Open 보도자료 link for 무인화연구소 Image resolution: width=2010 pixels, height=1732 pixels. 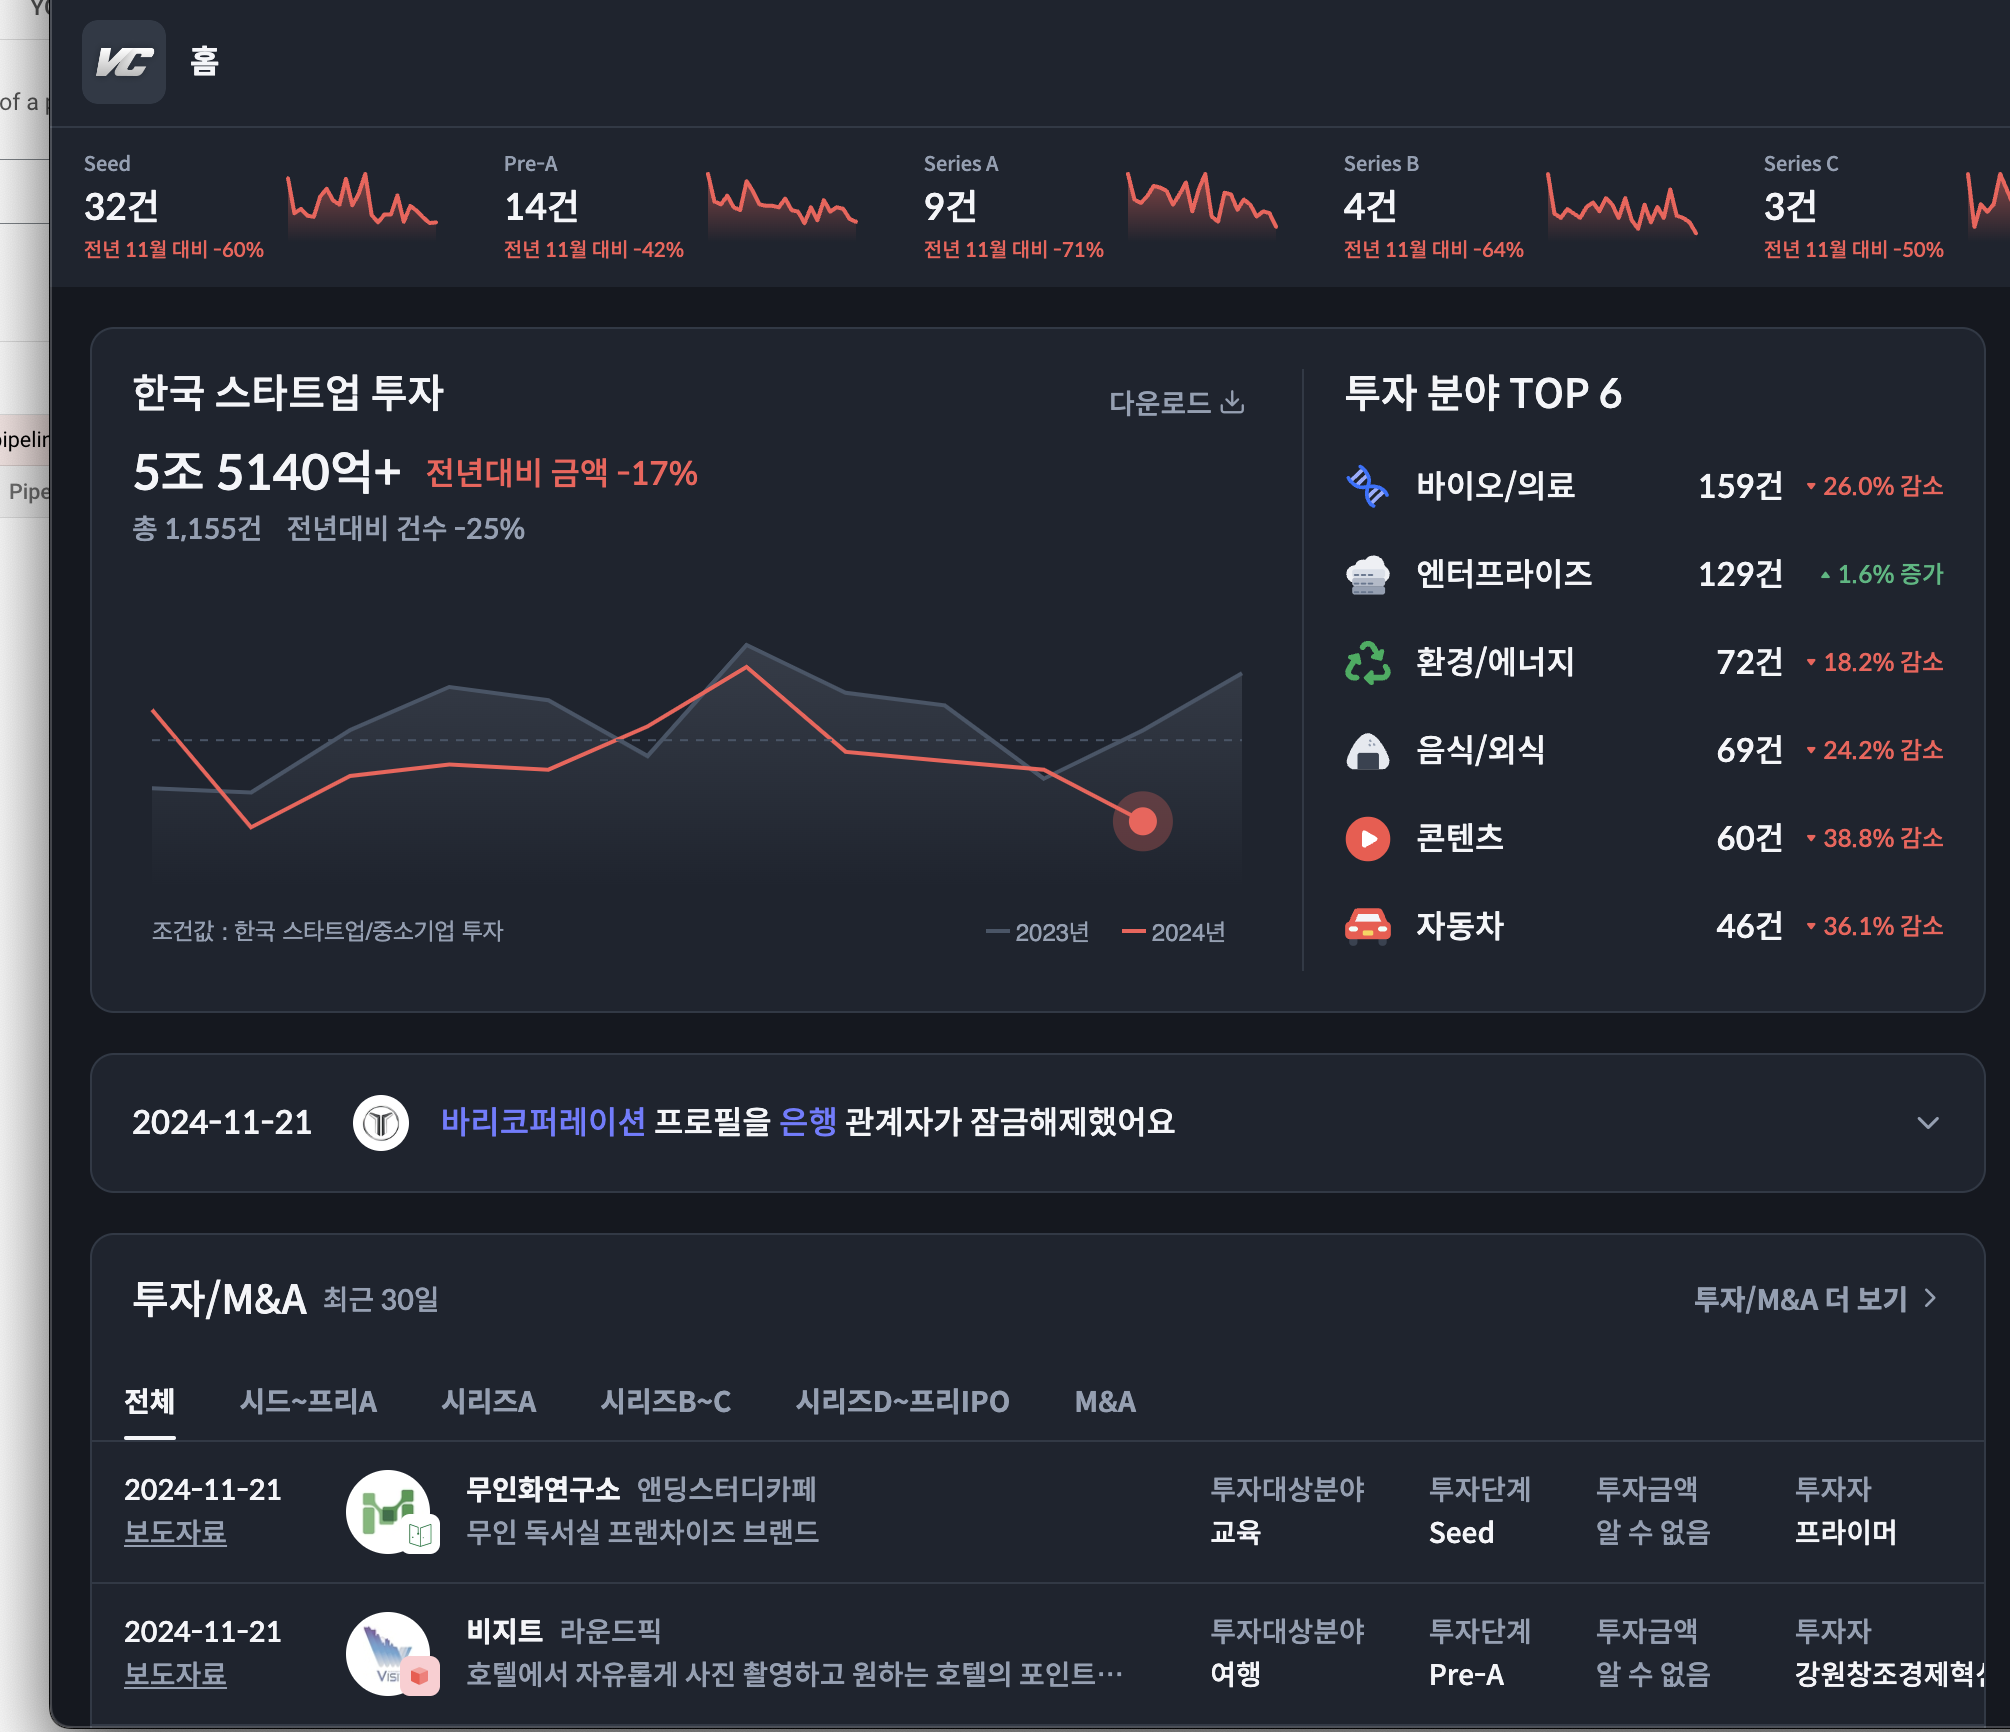pyautogui.click(x=175, y=1533)
